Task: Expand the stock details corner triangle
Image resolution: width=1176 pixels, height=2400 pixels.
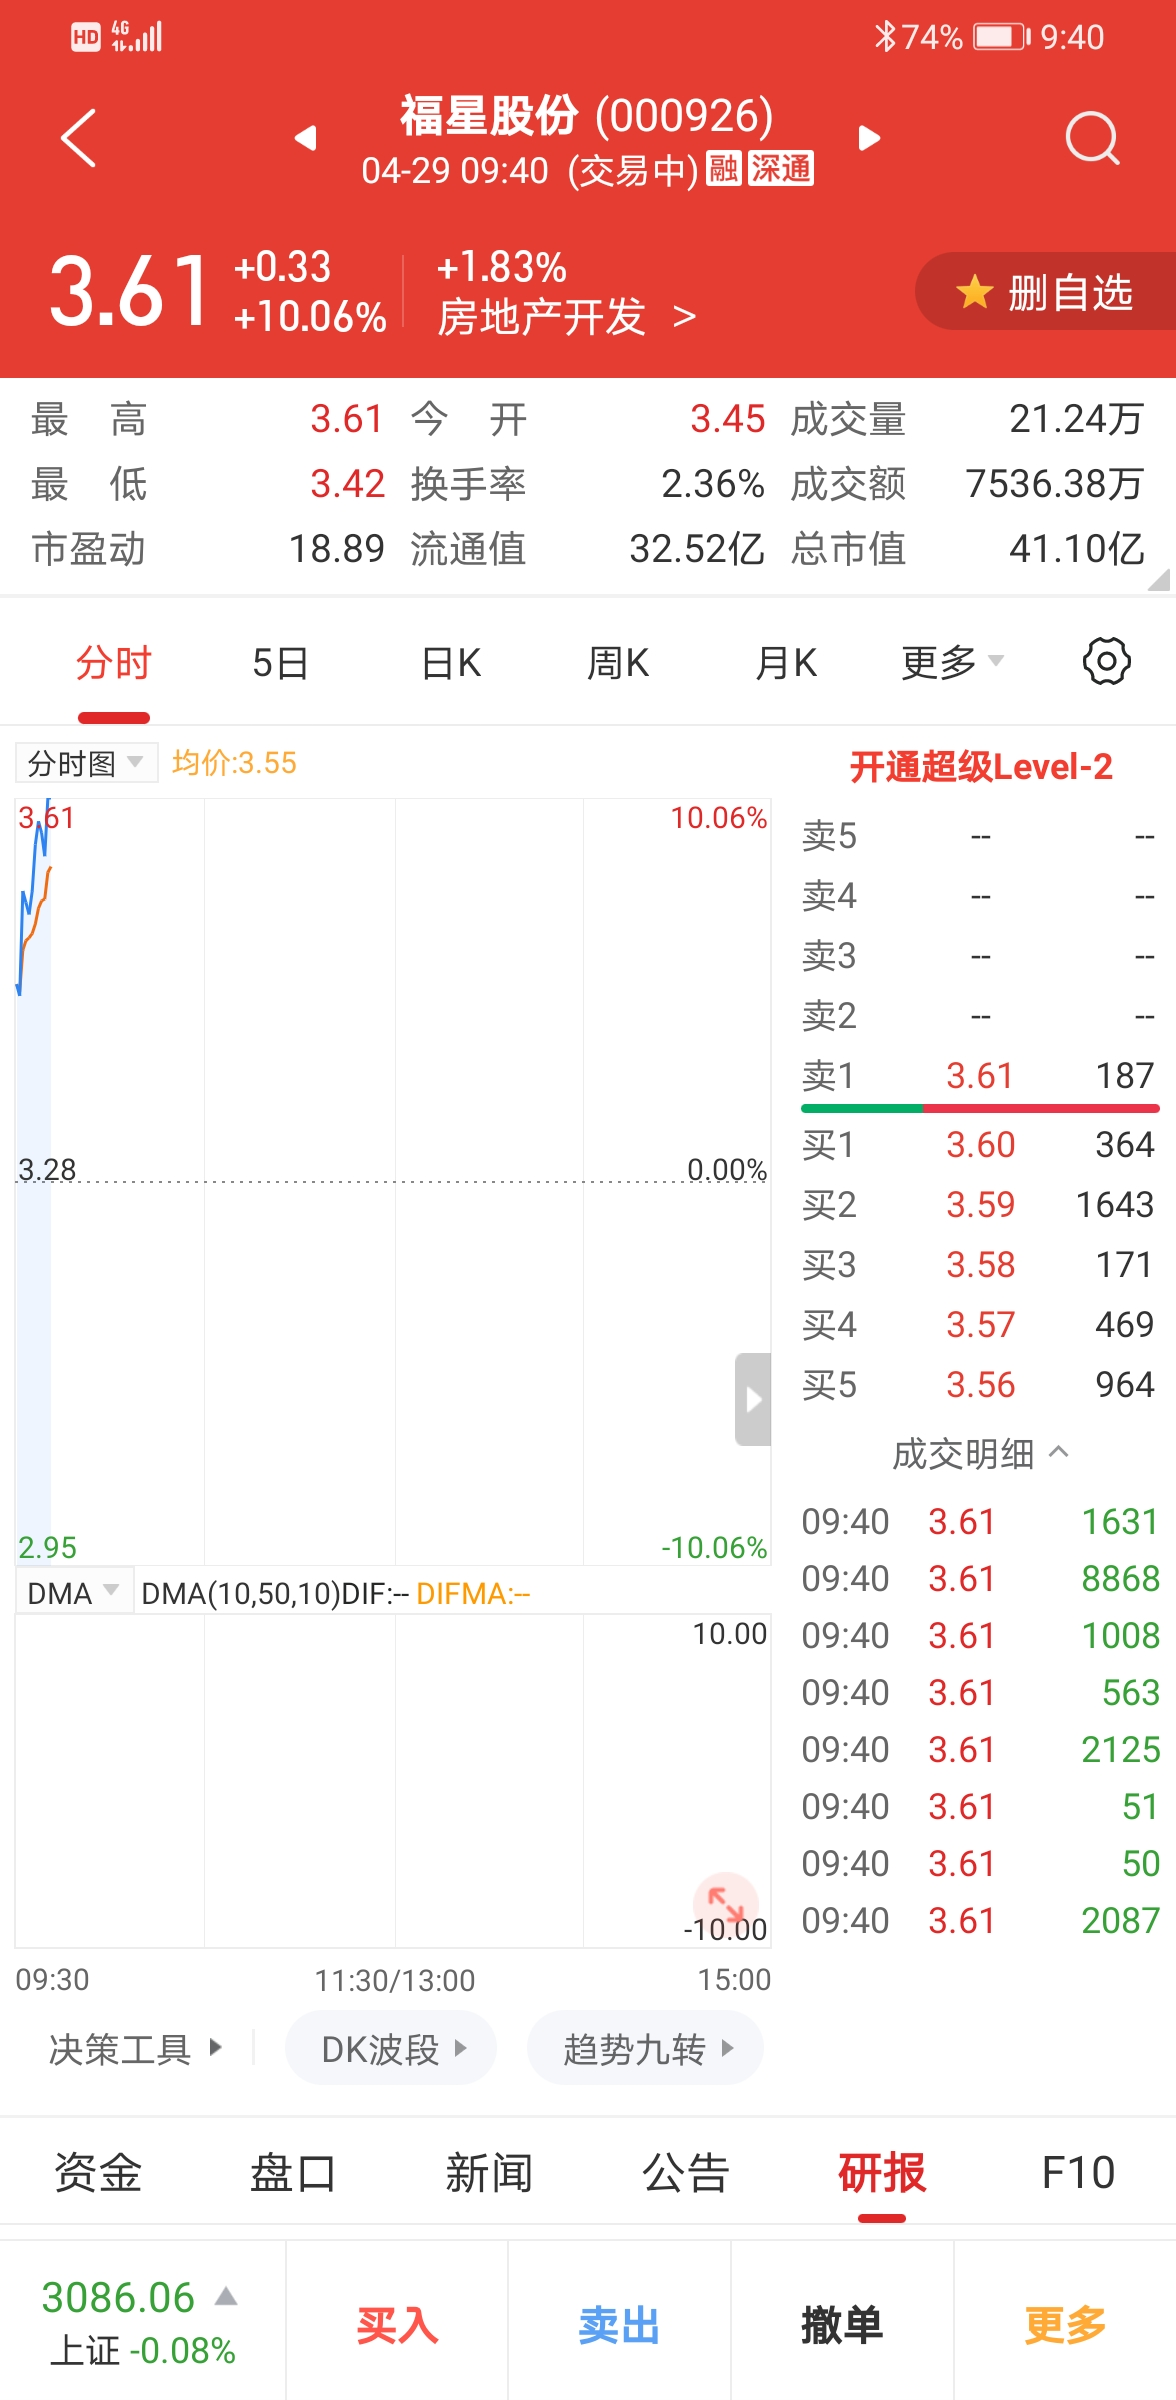Action: click(1158, 580)
